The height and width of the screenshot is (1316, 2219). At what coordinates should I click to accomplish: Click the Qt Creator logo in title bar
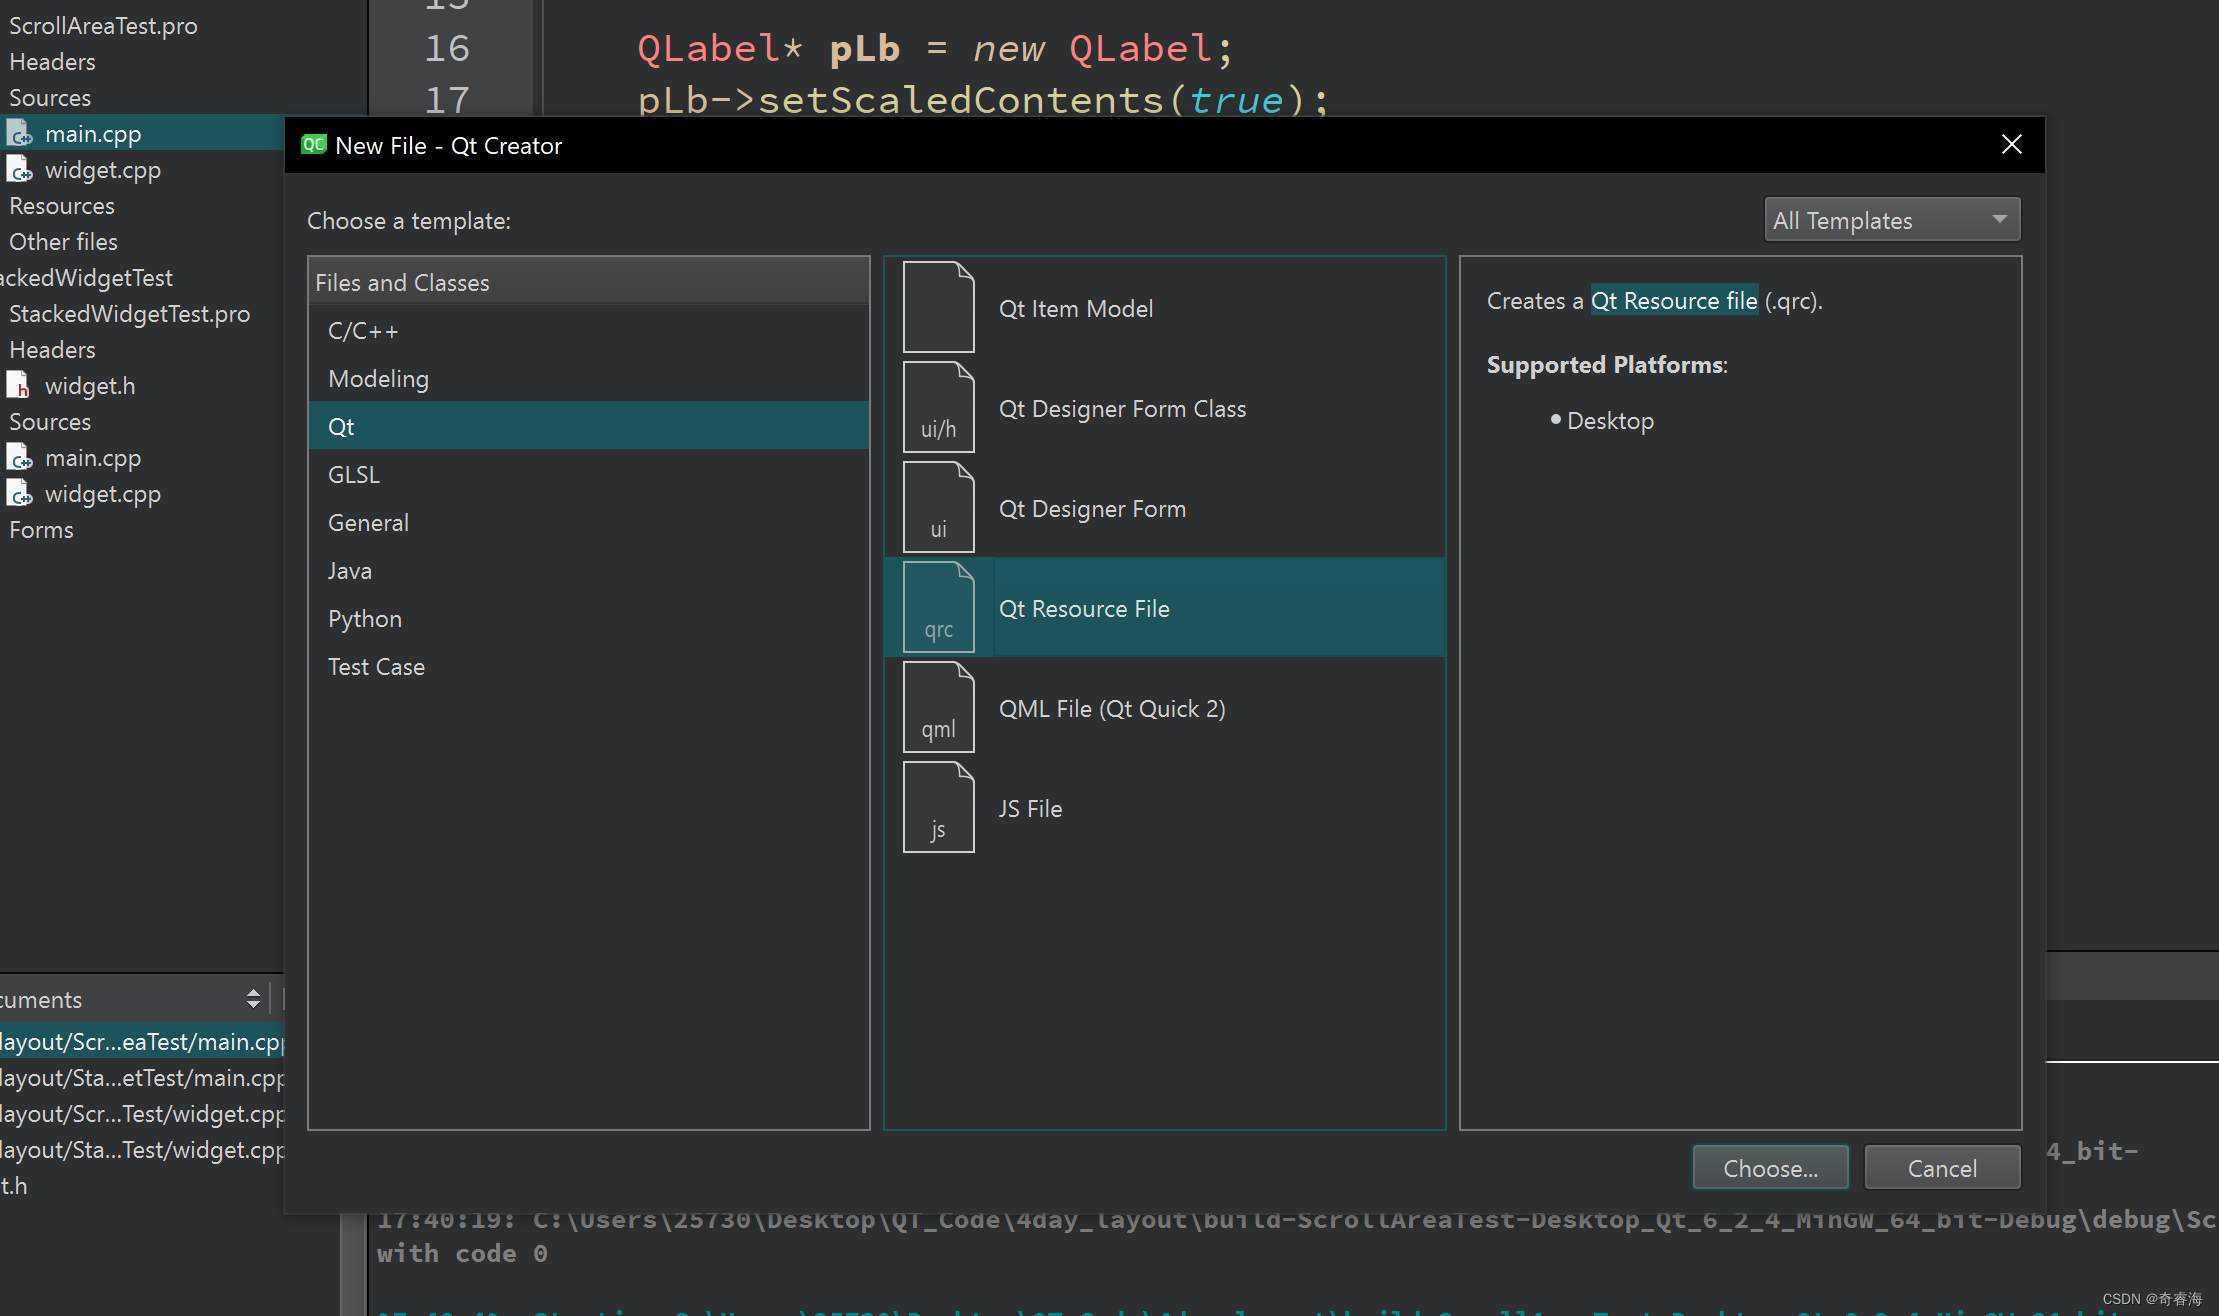(314, 145)
